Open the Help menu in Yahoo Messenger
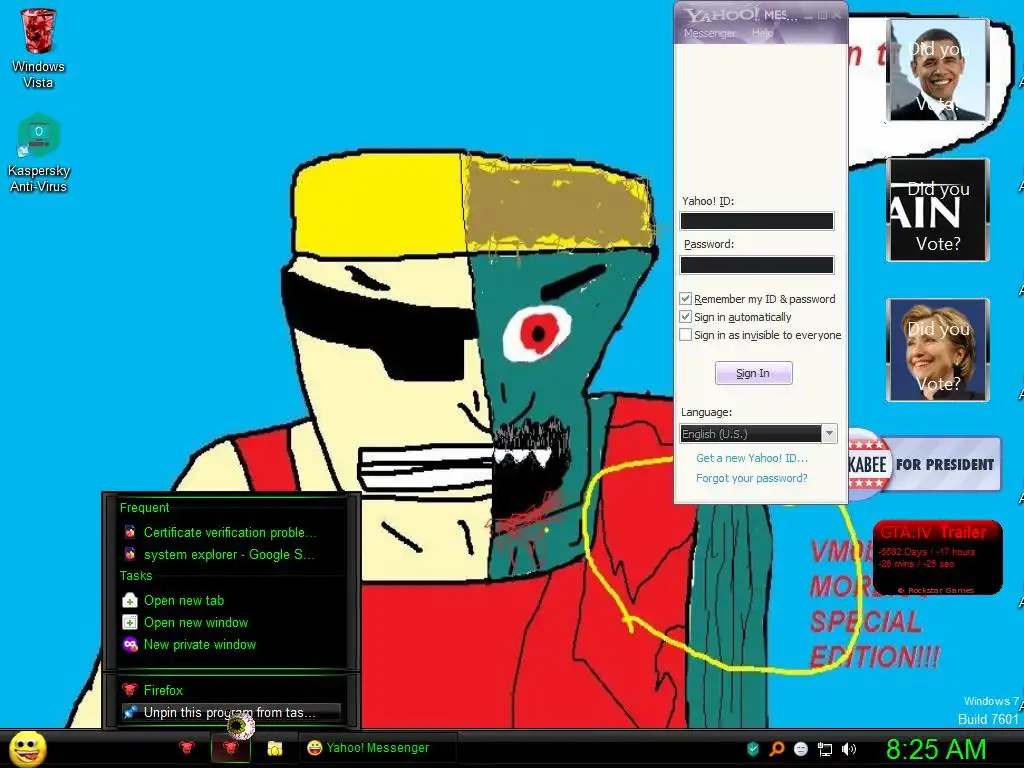 tap(762, 33)
